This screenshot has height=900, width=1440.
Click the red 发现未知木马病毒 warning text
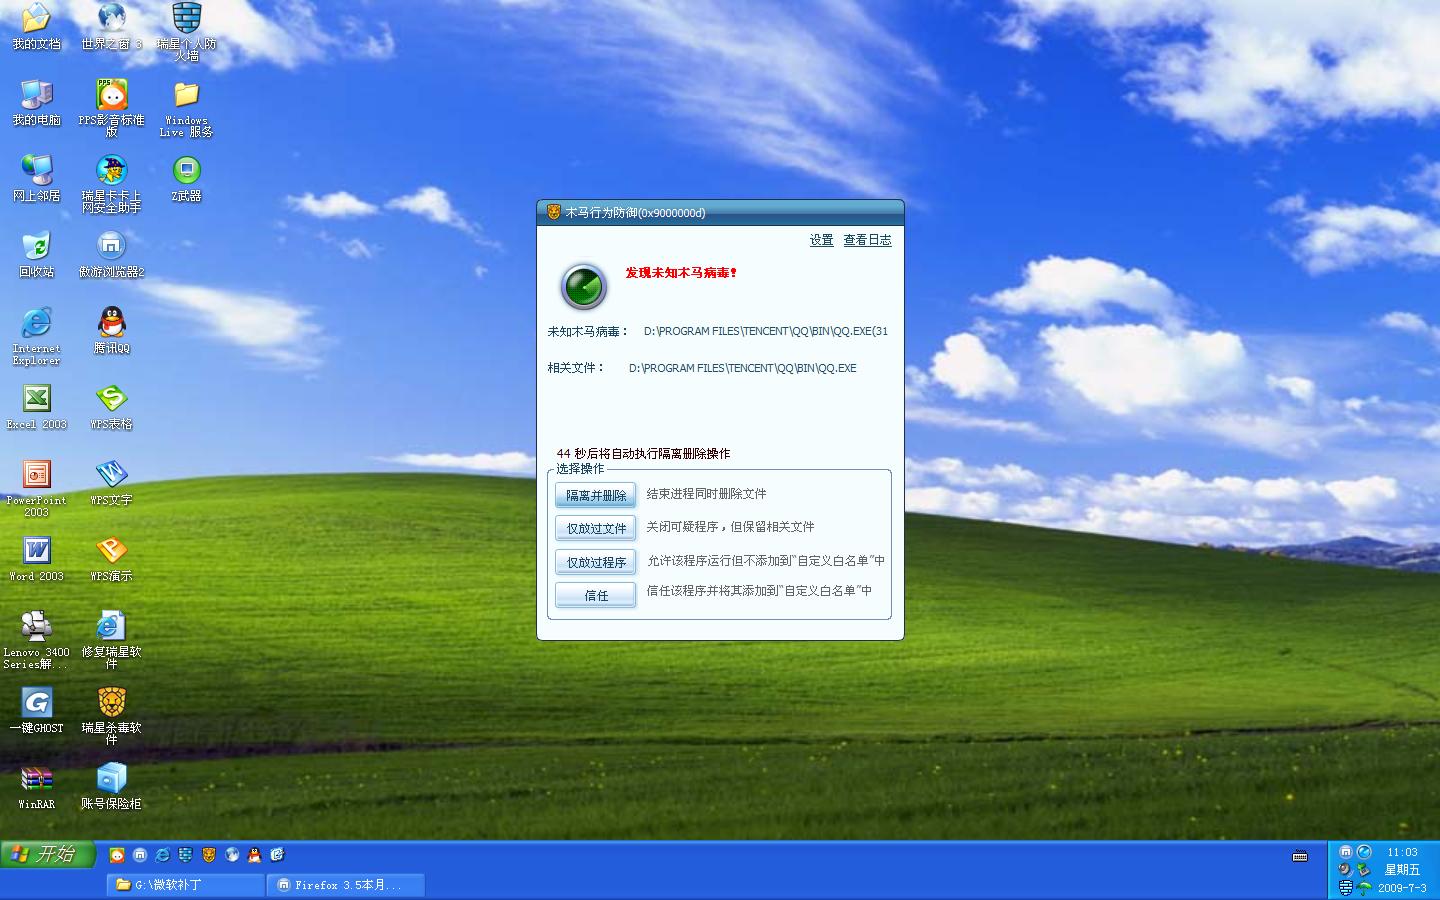click(681, 272)
